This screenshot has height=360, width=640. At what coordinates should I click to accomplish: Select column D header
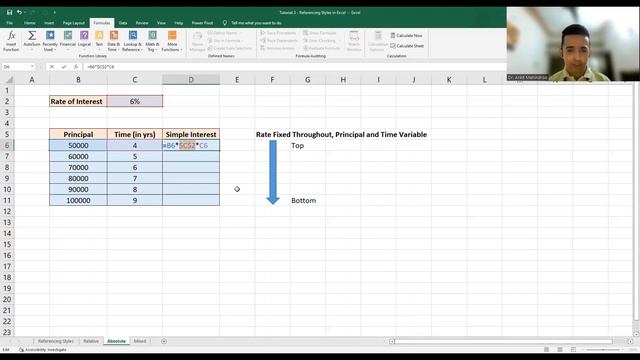click(191, 80)
